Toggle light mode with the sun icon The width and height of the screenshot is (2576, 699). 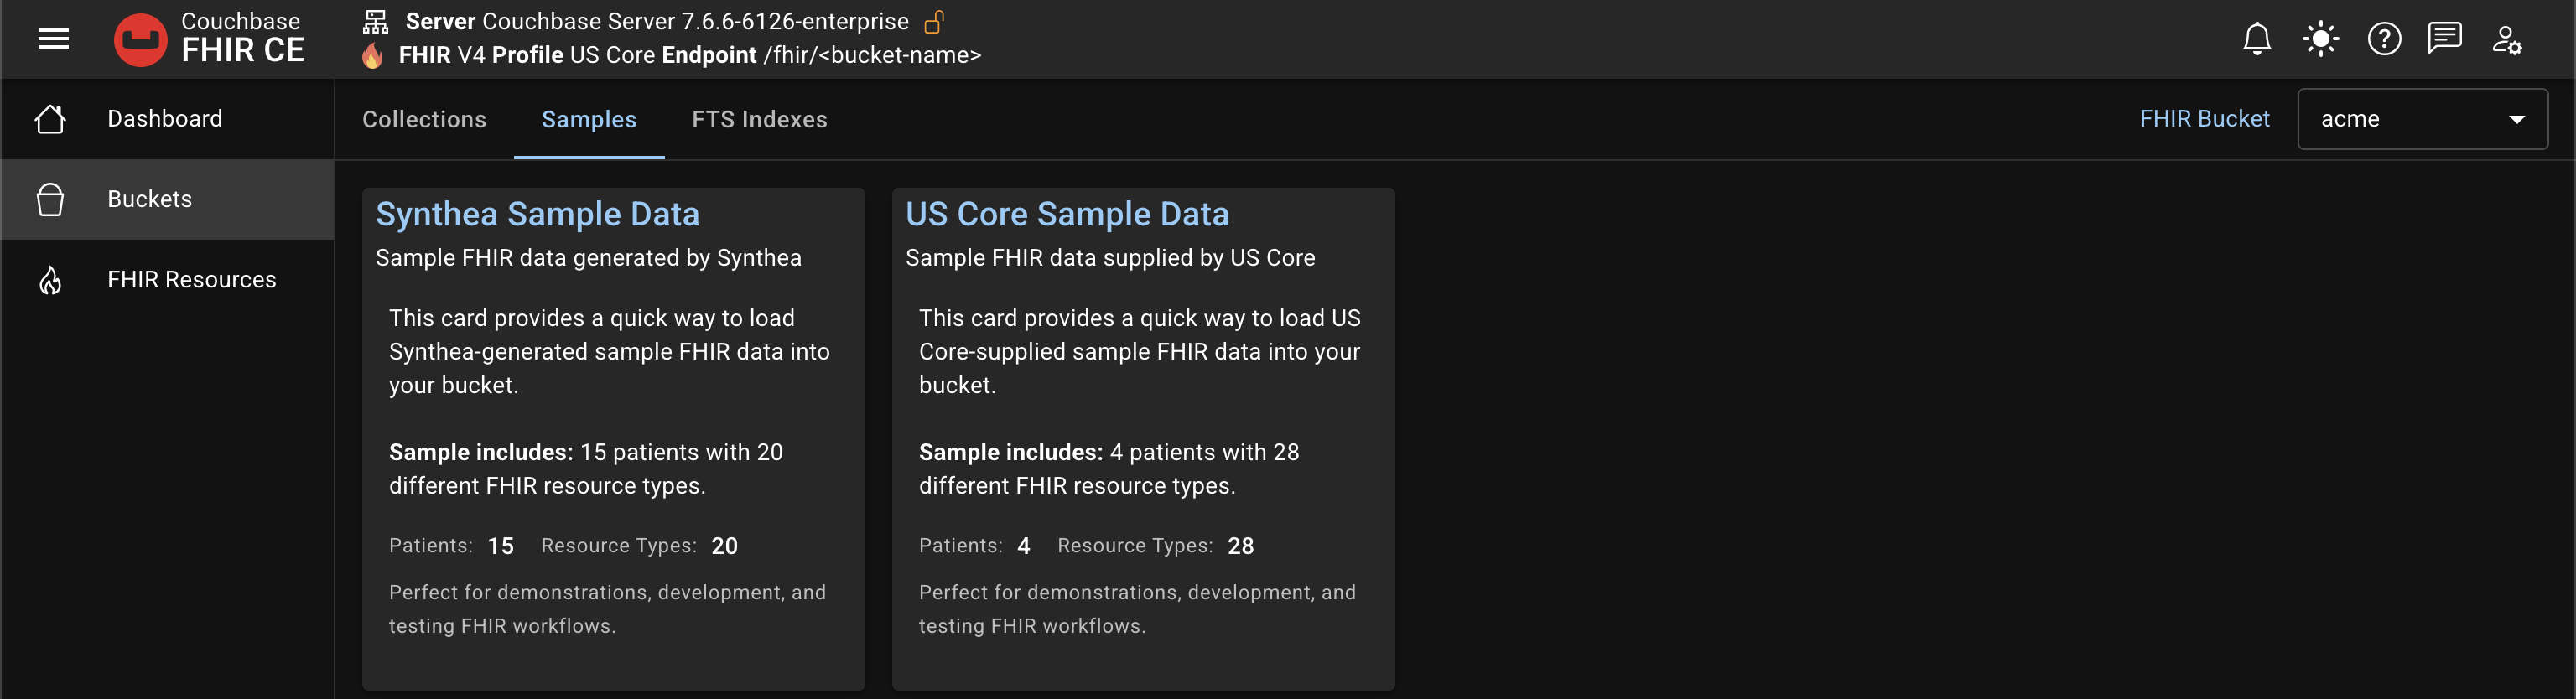tap(2320, 39)
